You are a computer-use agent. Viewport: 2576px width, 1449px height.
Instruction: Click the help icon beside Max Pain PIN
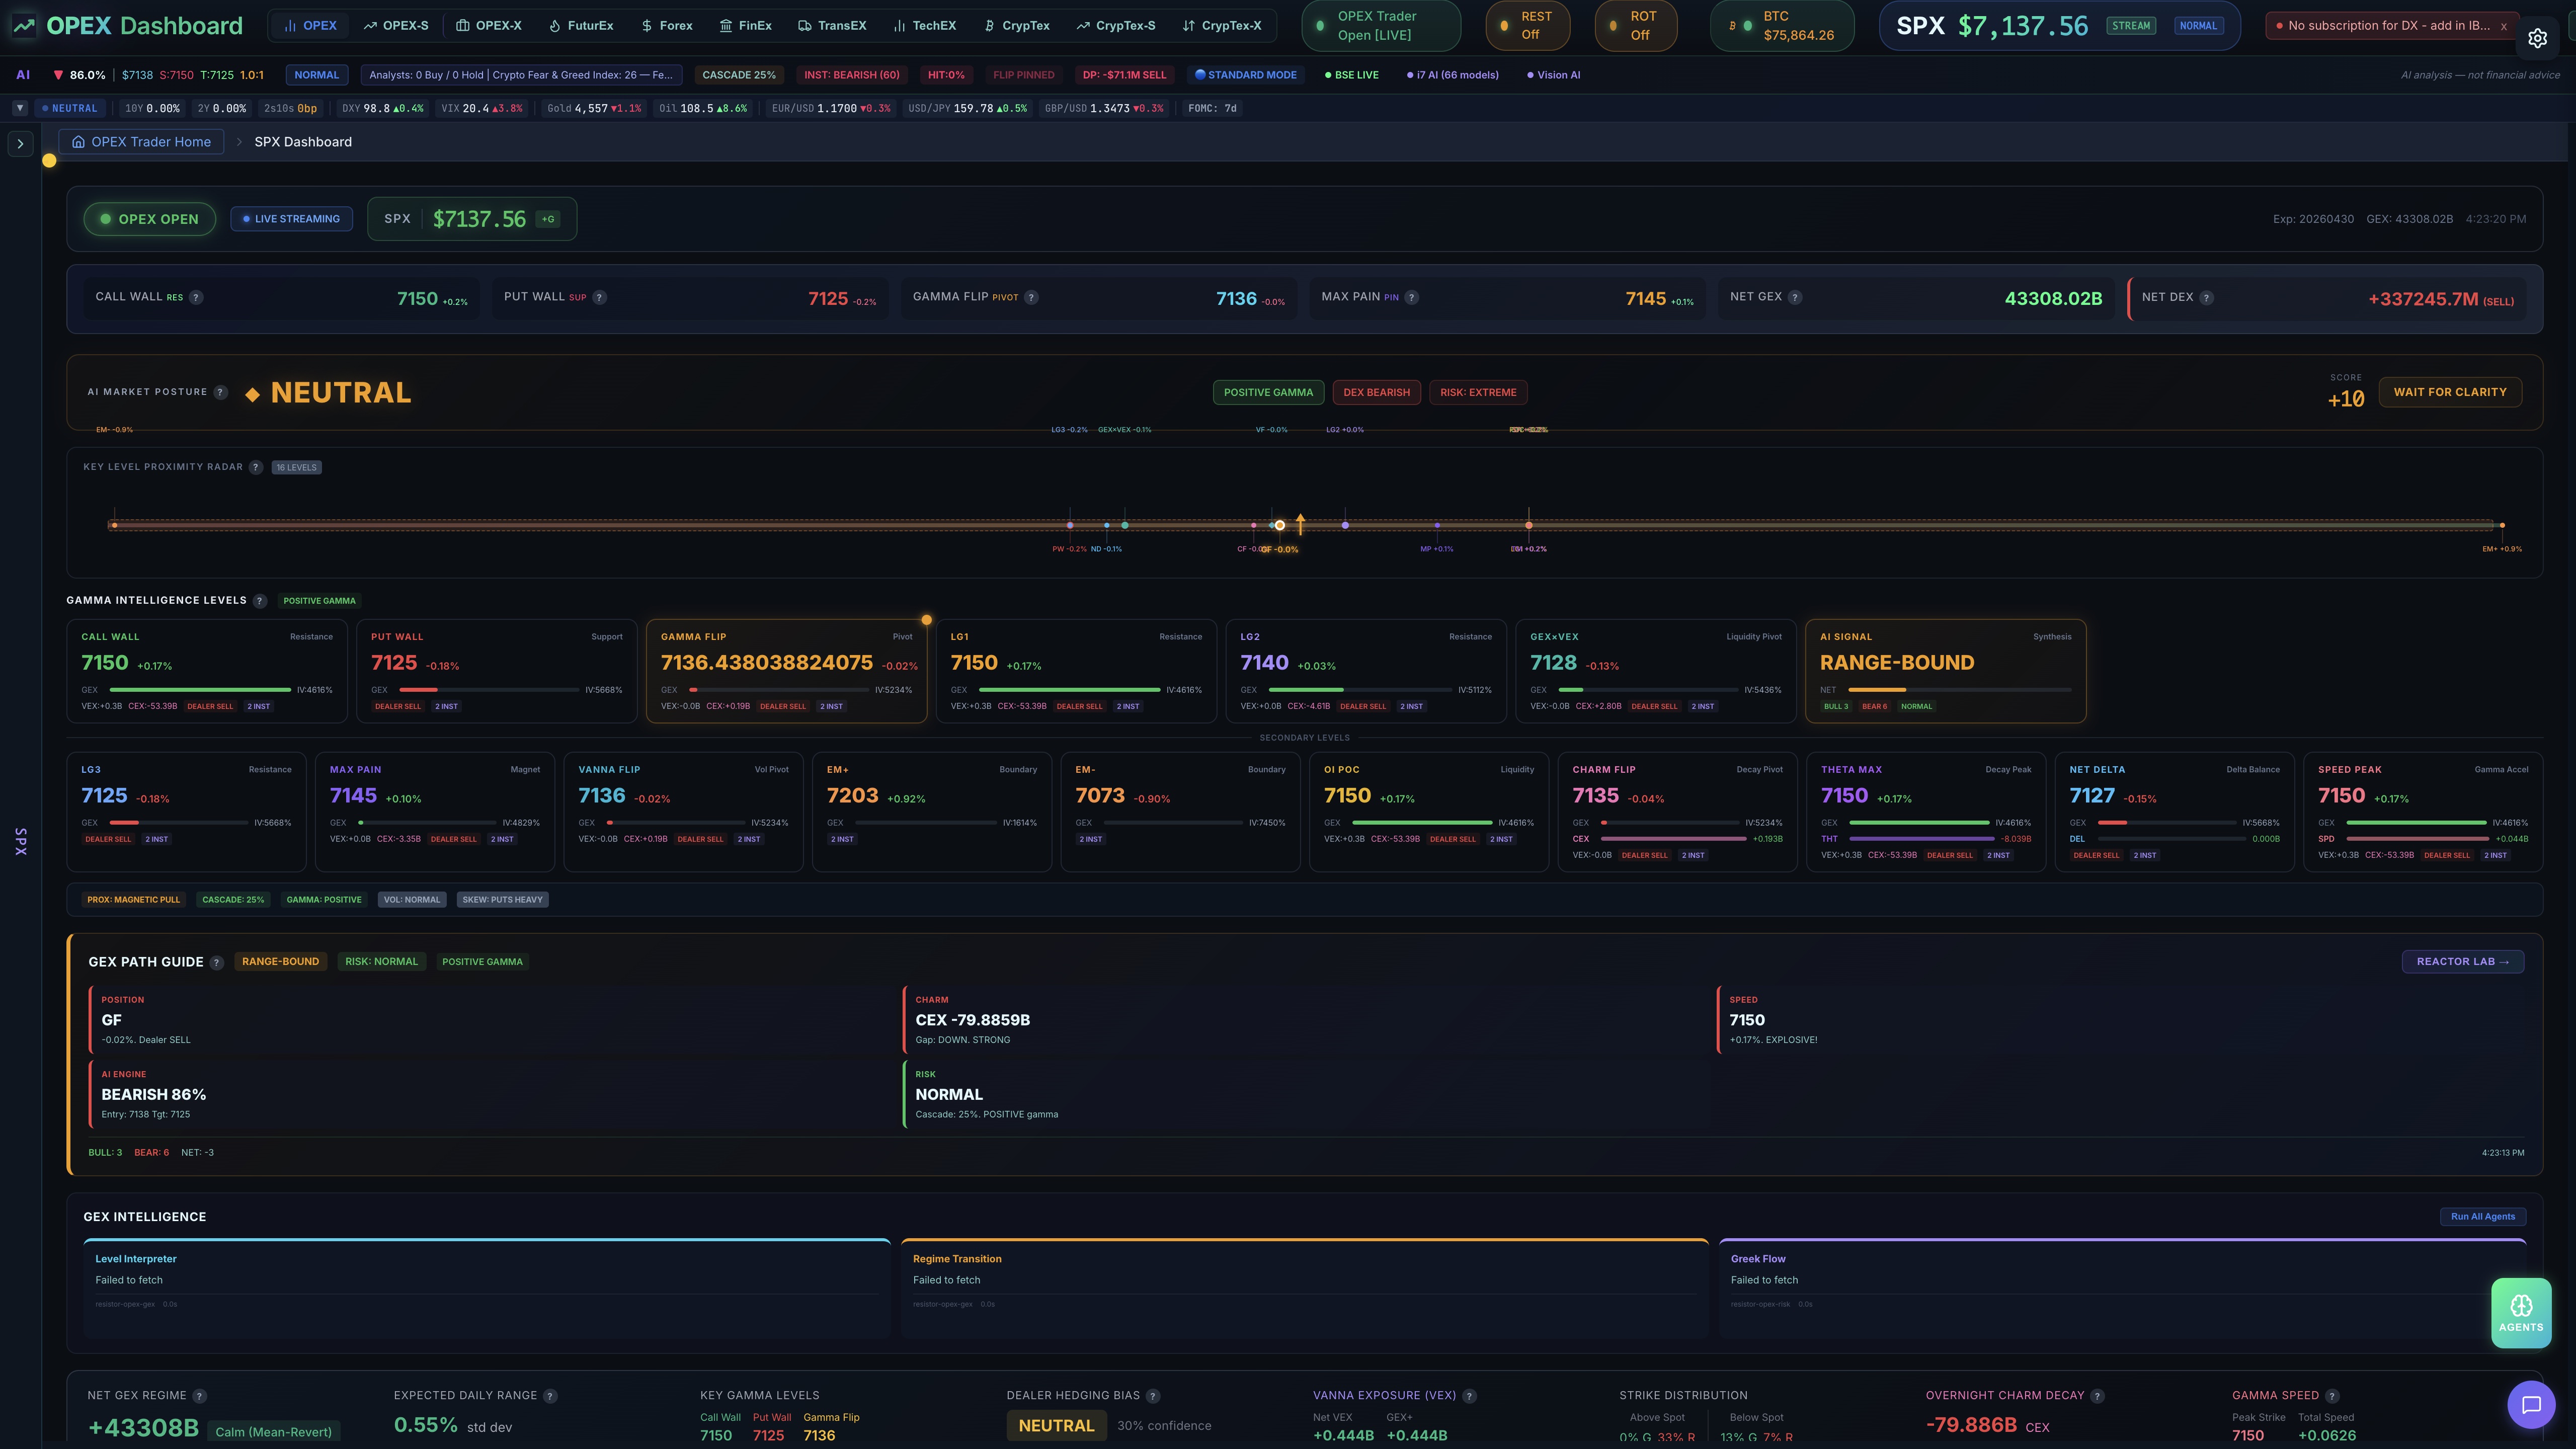pyautogui.click(x=1411, y=297)
